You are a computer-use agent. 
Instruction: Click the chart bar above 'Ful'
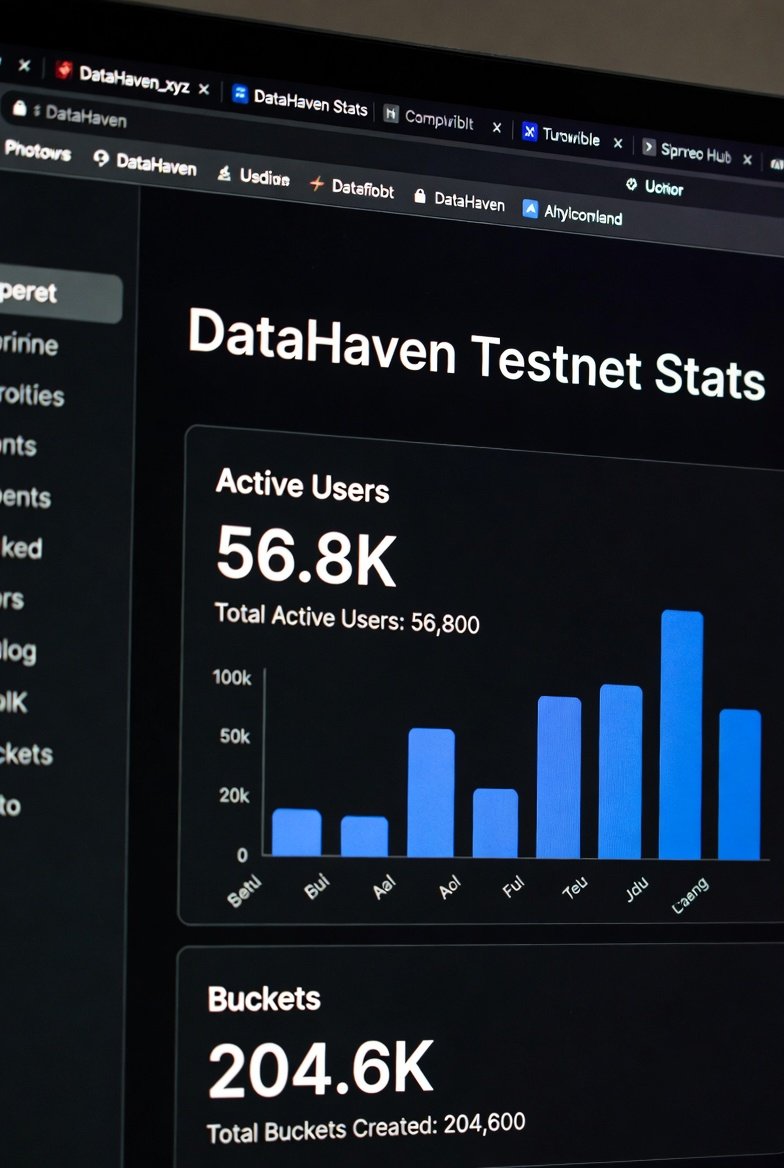click(x=558, y=778)
